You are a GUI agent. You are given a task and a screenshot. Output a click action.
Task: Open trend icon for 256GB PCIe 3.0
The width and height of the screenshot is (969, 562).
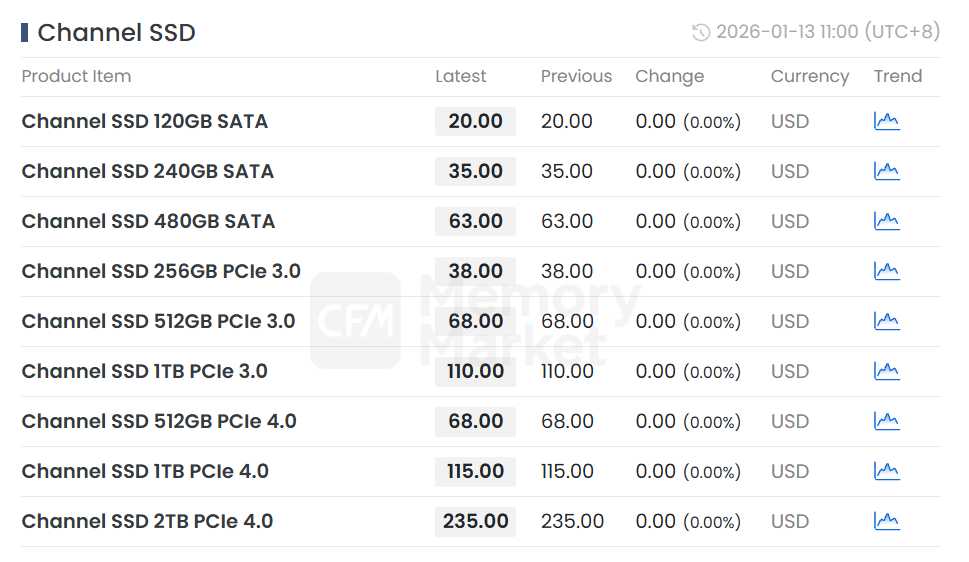tap(886, 271)
